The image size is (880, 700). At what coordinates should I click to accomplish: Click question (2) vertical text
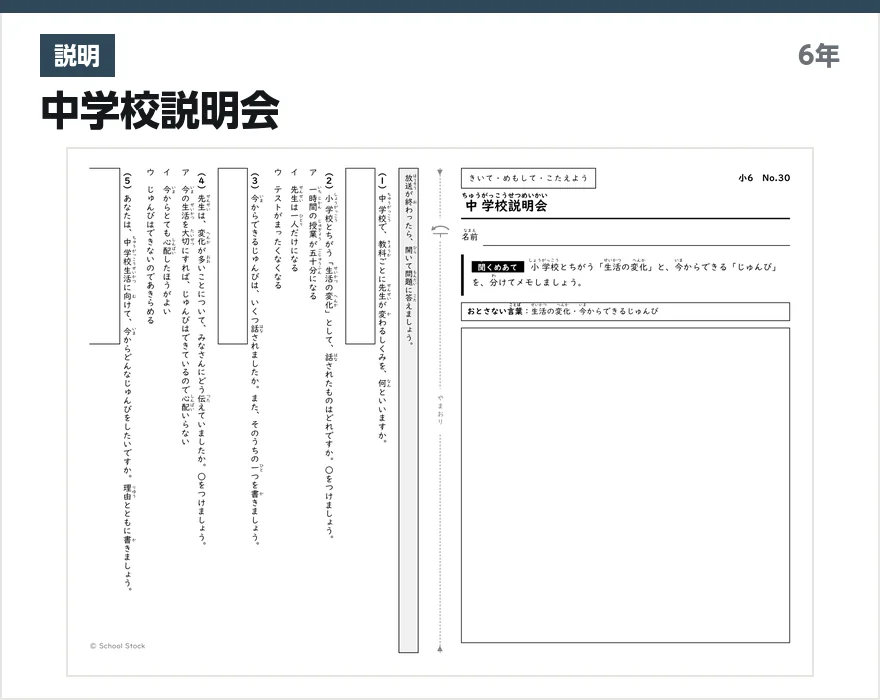point(329,355)
